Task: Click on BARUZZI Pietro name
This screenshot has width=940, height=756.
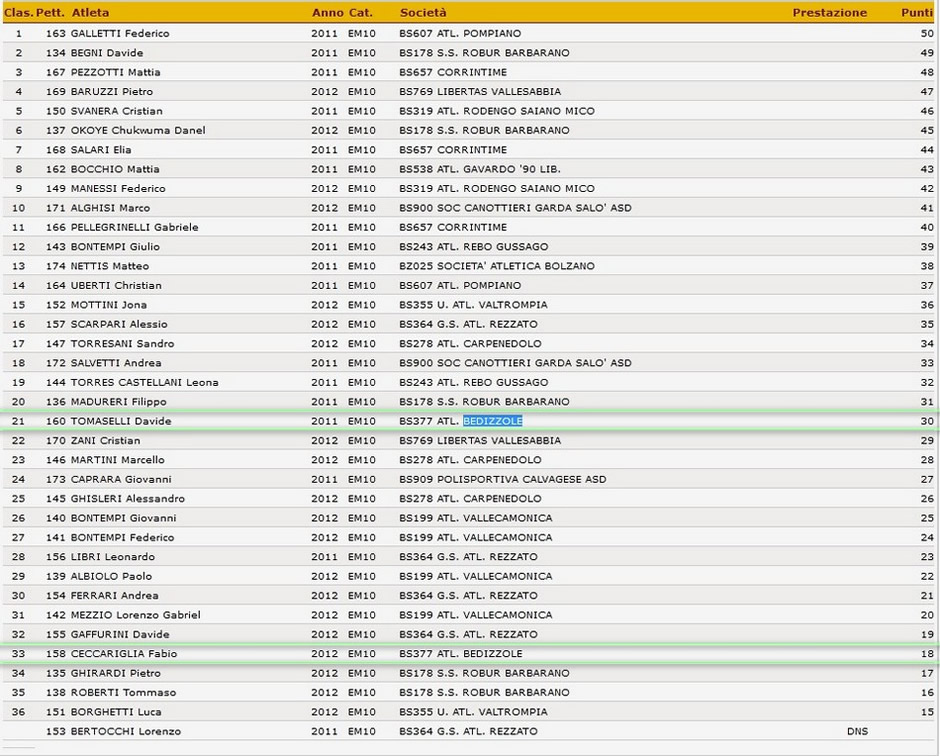Action: 112,92
